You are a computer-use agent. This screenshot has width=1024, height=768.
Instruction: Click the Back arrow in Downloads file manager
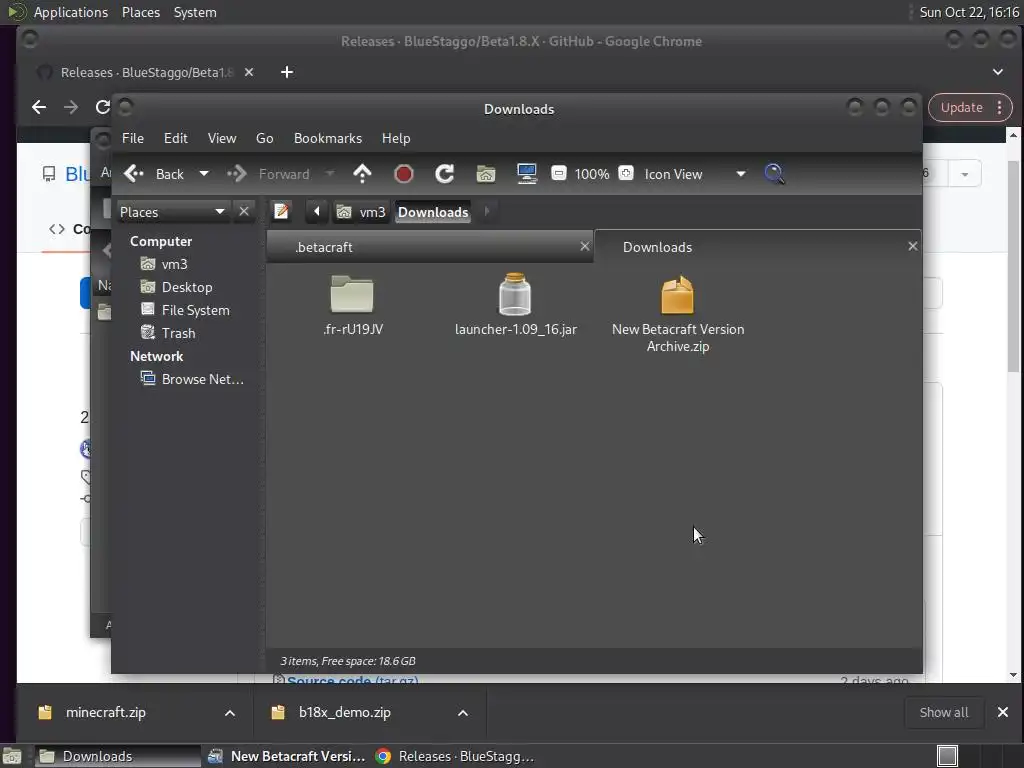tap(154, 174)
